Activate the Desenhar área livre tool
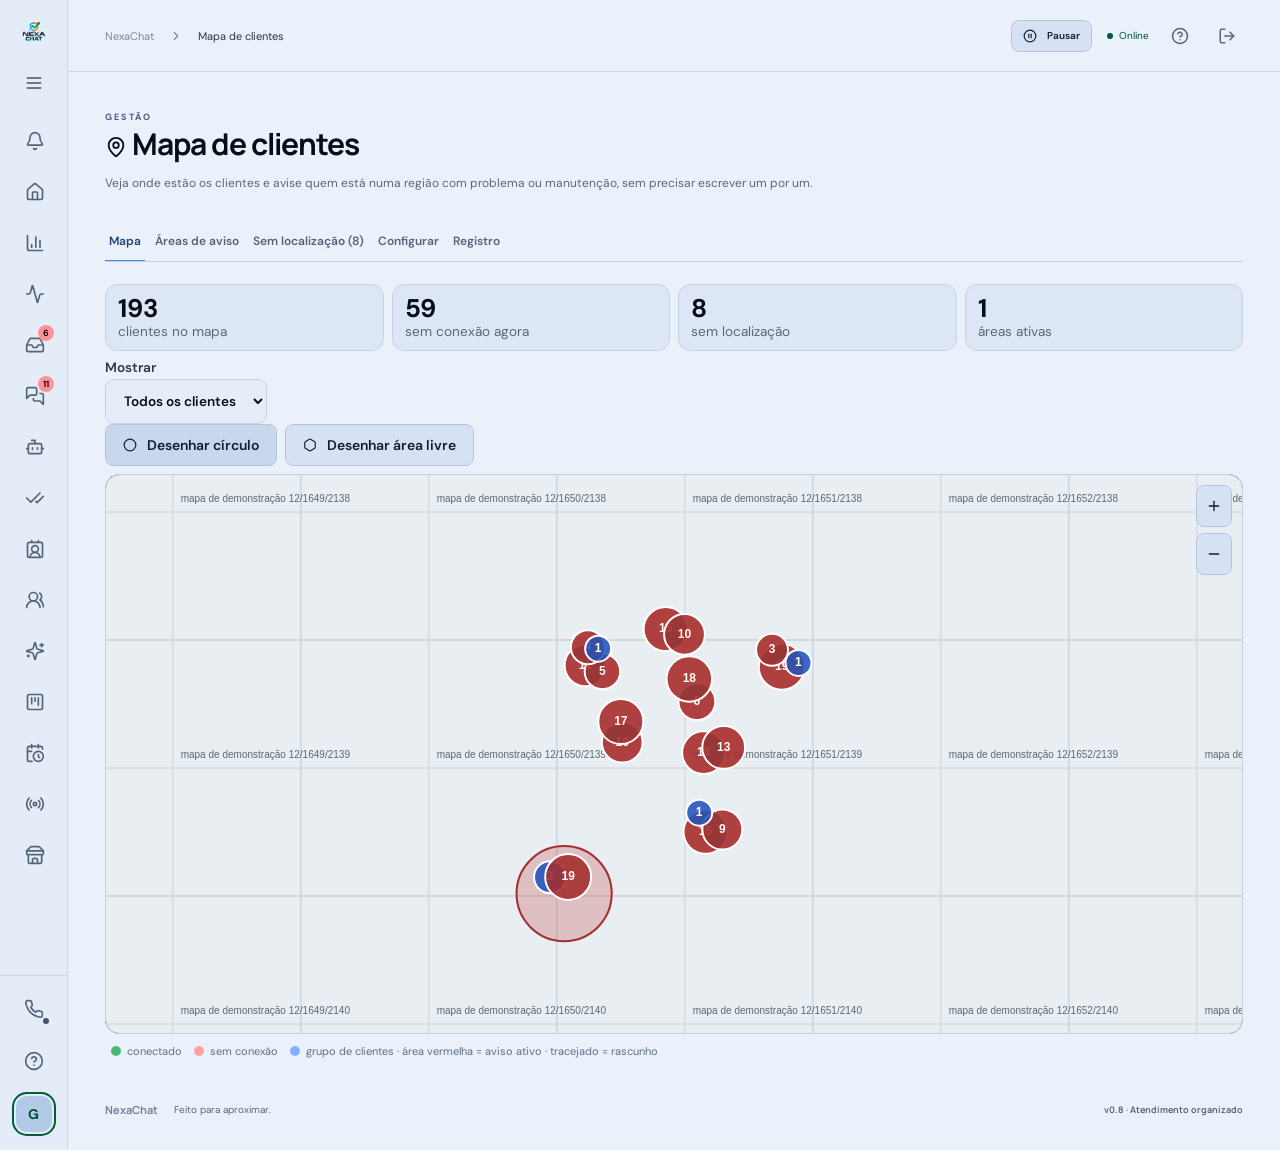 [379, 445]
